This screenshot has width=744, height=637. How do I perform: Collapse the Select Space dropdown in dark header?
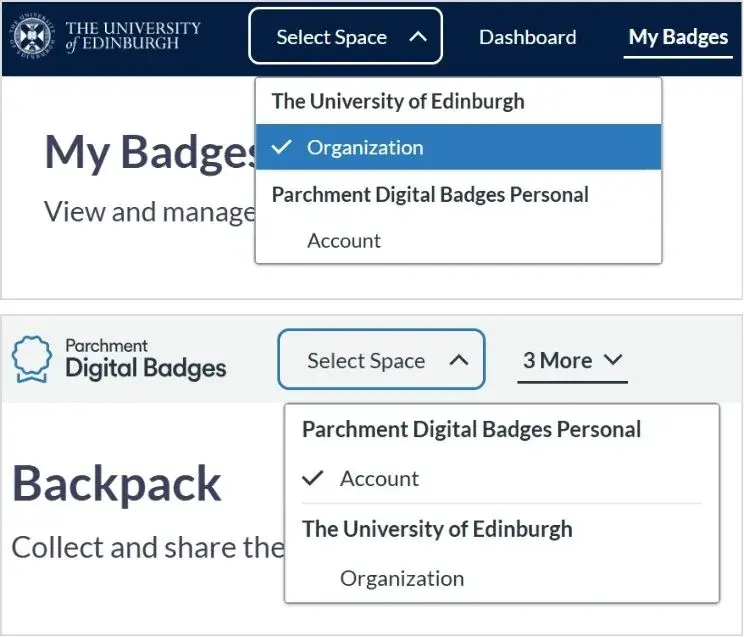pyautogui.click(x=345, y=36)
